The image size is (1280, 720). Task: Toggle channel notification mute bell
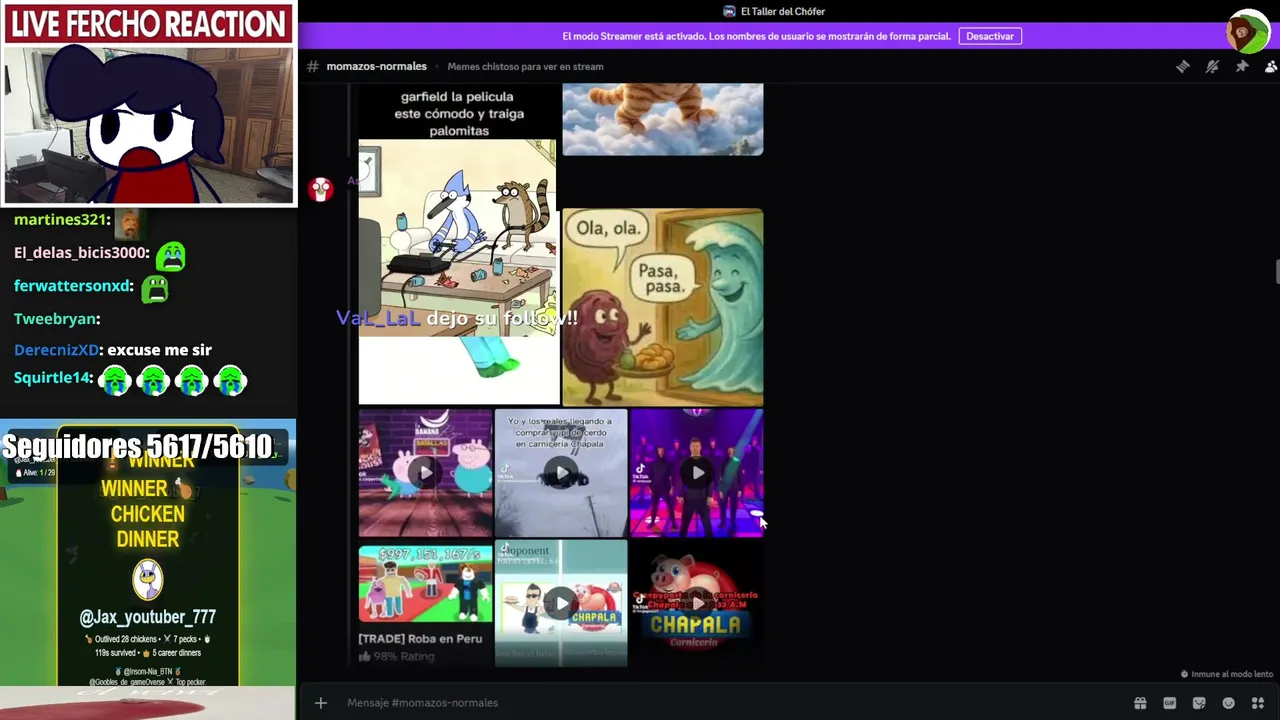1212,66
